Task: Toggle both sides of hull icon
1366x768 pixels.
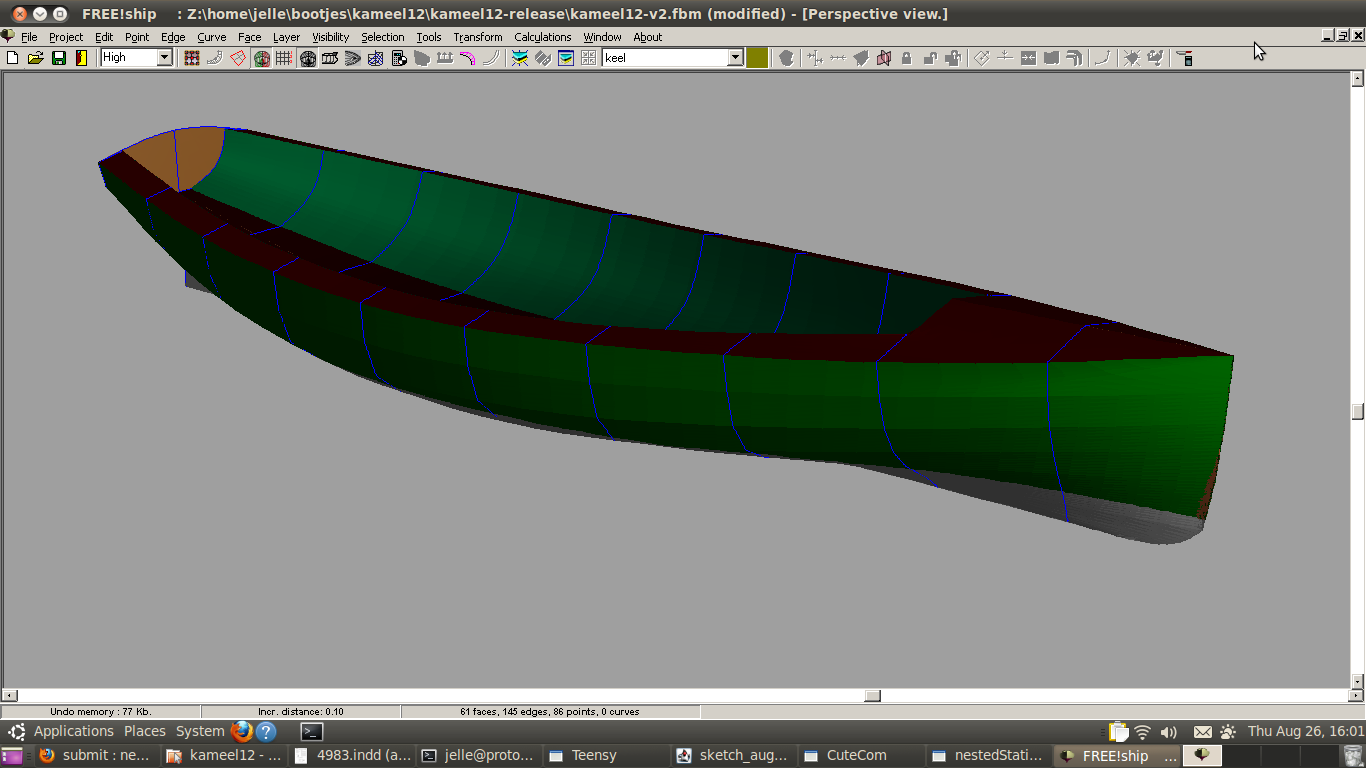Action: click(x=262, y=58)
